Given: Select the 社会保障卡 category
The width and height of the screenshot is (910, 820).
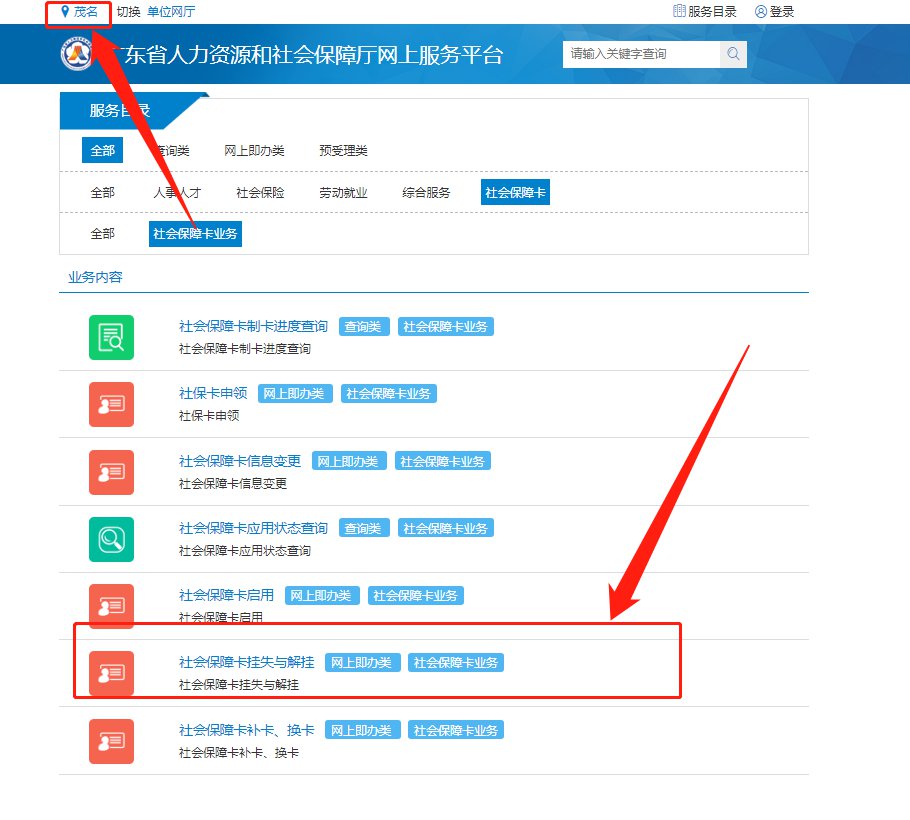Looking at the screenshot, I should coord(515,192).
